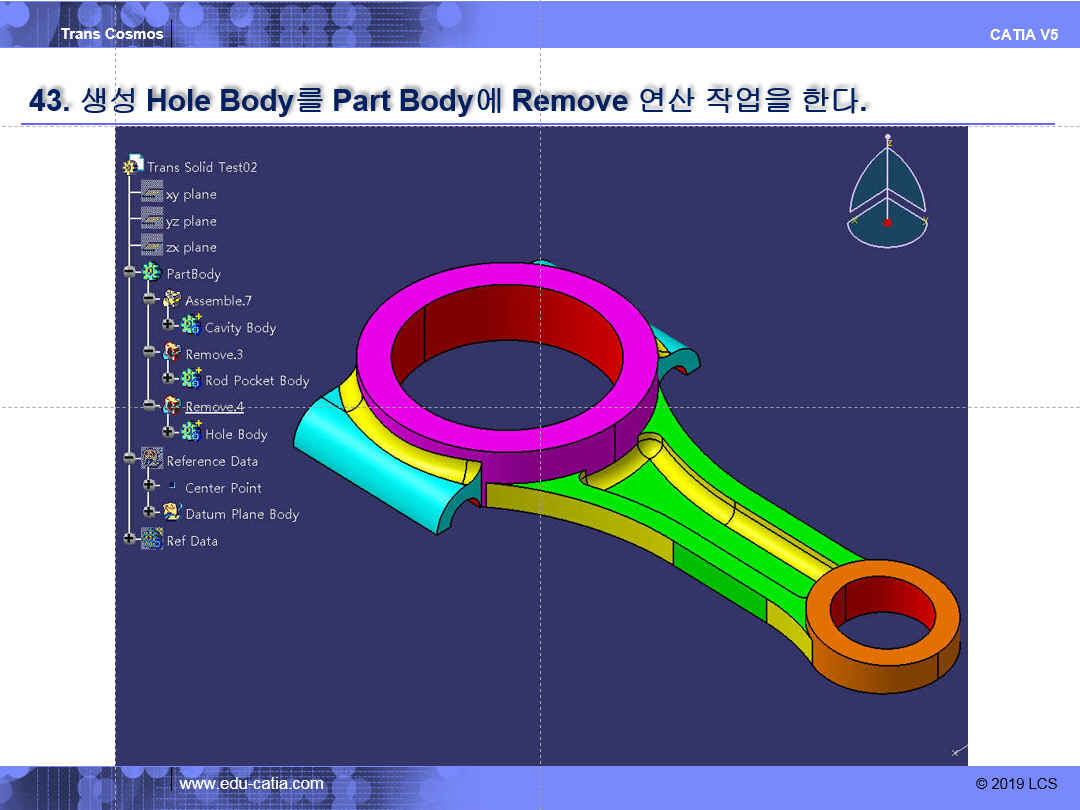Click the Ref Data body icon
Image resolution: width=1080 pixels, height=810 pixels.
[x=152, y=540]
